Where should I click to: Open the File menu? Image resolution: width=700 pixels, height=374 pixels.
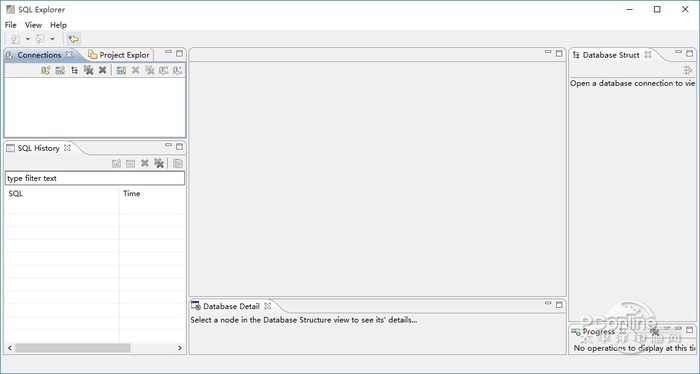tap(10, 25)
